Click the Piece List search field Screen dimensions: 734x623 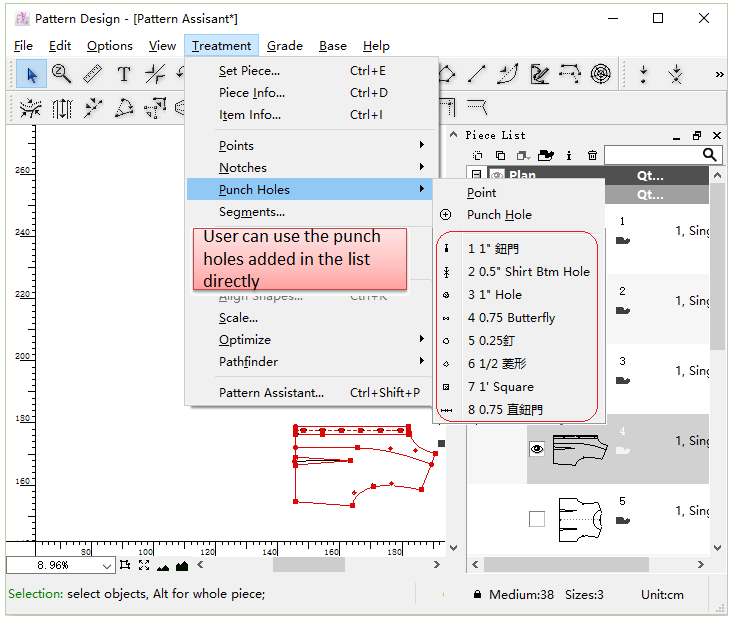point(653,155)
